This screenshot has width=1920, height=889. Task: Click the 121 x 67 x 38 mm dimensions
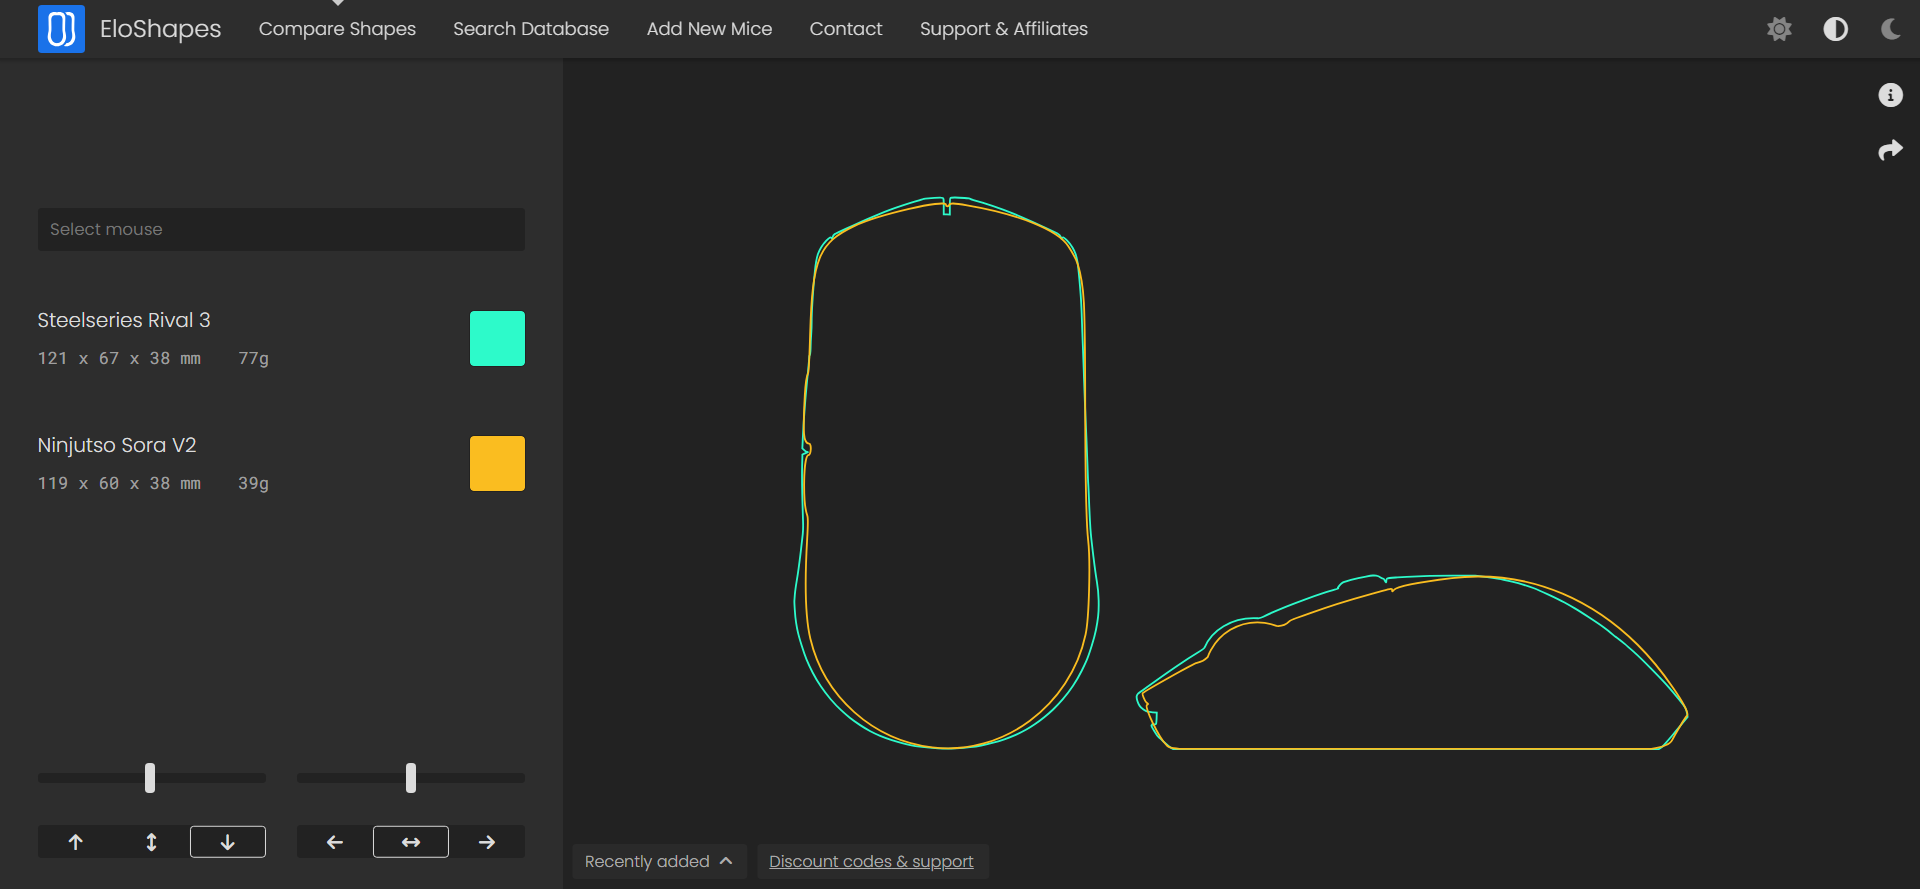pyautogui.click(x=119, y=358)
